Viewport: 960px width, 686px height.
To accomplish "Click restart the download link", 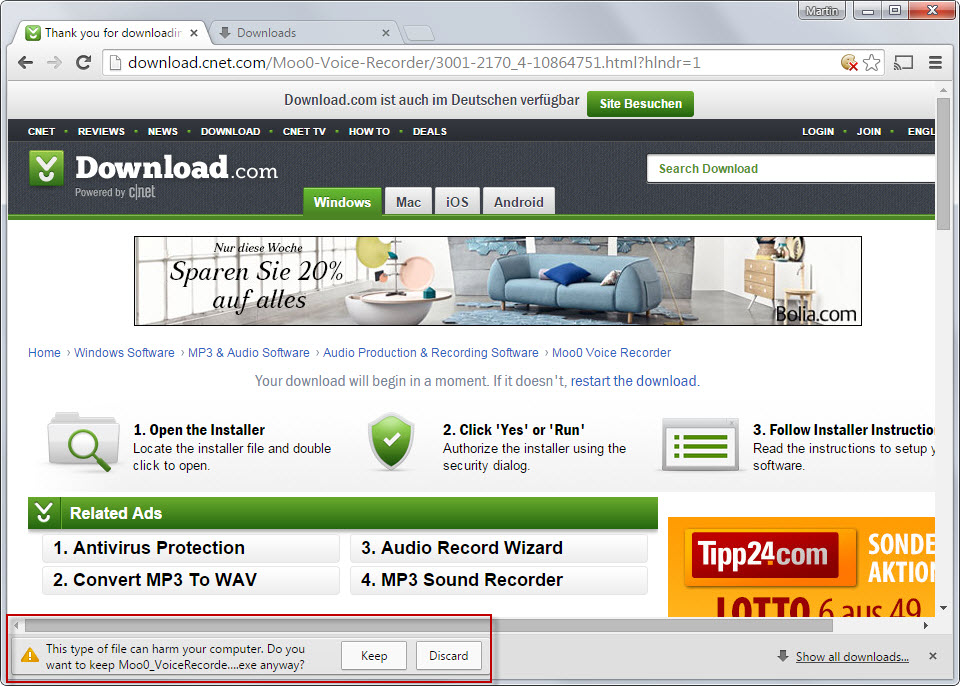I will (x=634, y=381).
